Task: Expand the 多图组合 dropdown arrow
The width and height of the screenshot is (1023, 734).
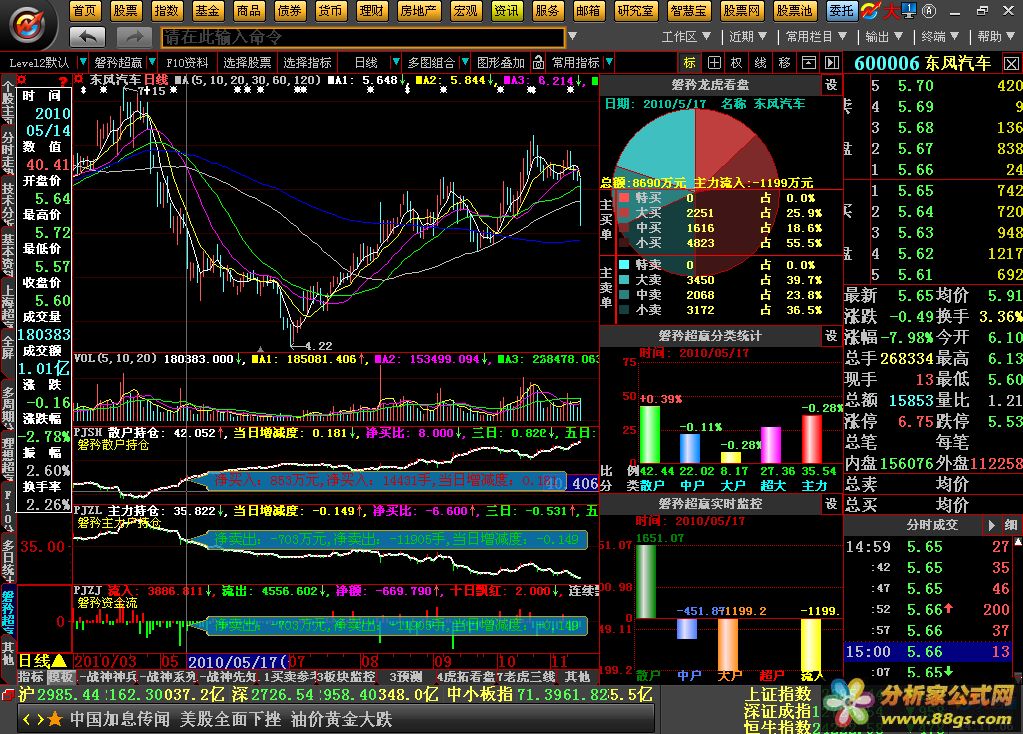Action: coord(465,63)
